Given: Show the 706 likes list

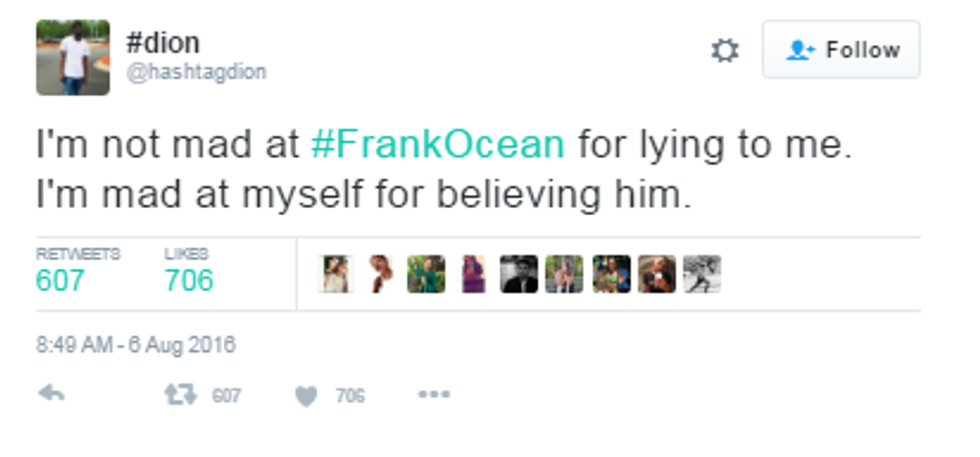Looking at the screenshot, I should tap(189, 280).
